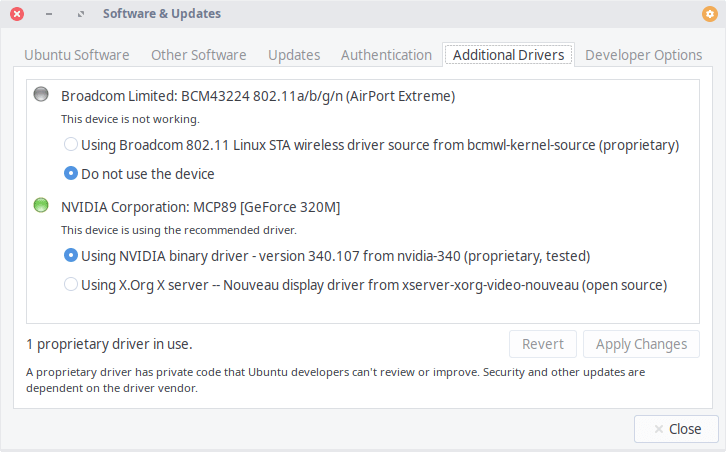Close the Software & Updates dialog

[x=676, y=429]
